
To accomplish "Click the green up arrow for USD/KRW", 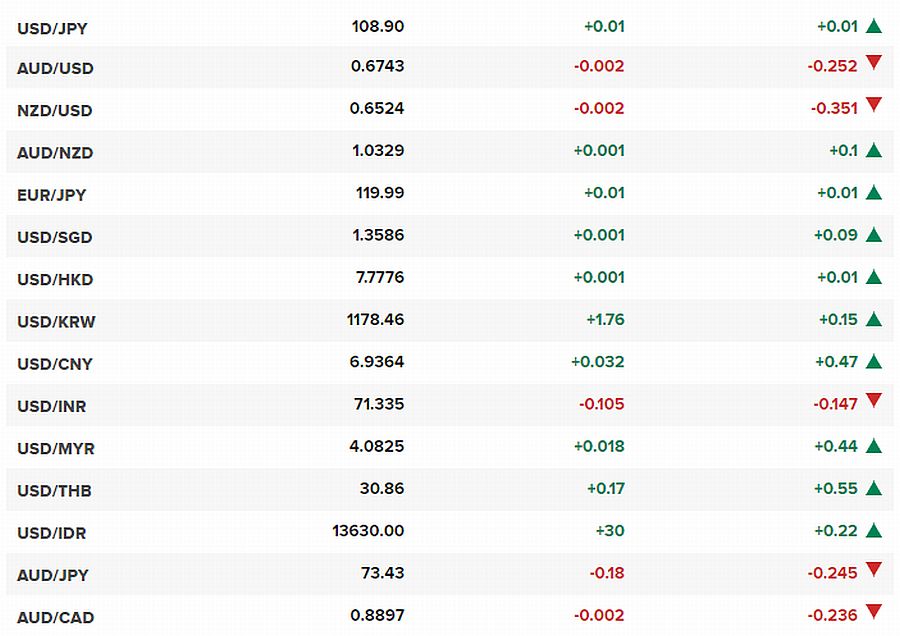I will (874, 319).
